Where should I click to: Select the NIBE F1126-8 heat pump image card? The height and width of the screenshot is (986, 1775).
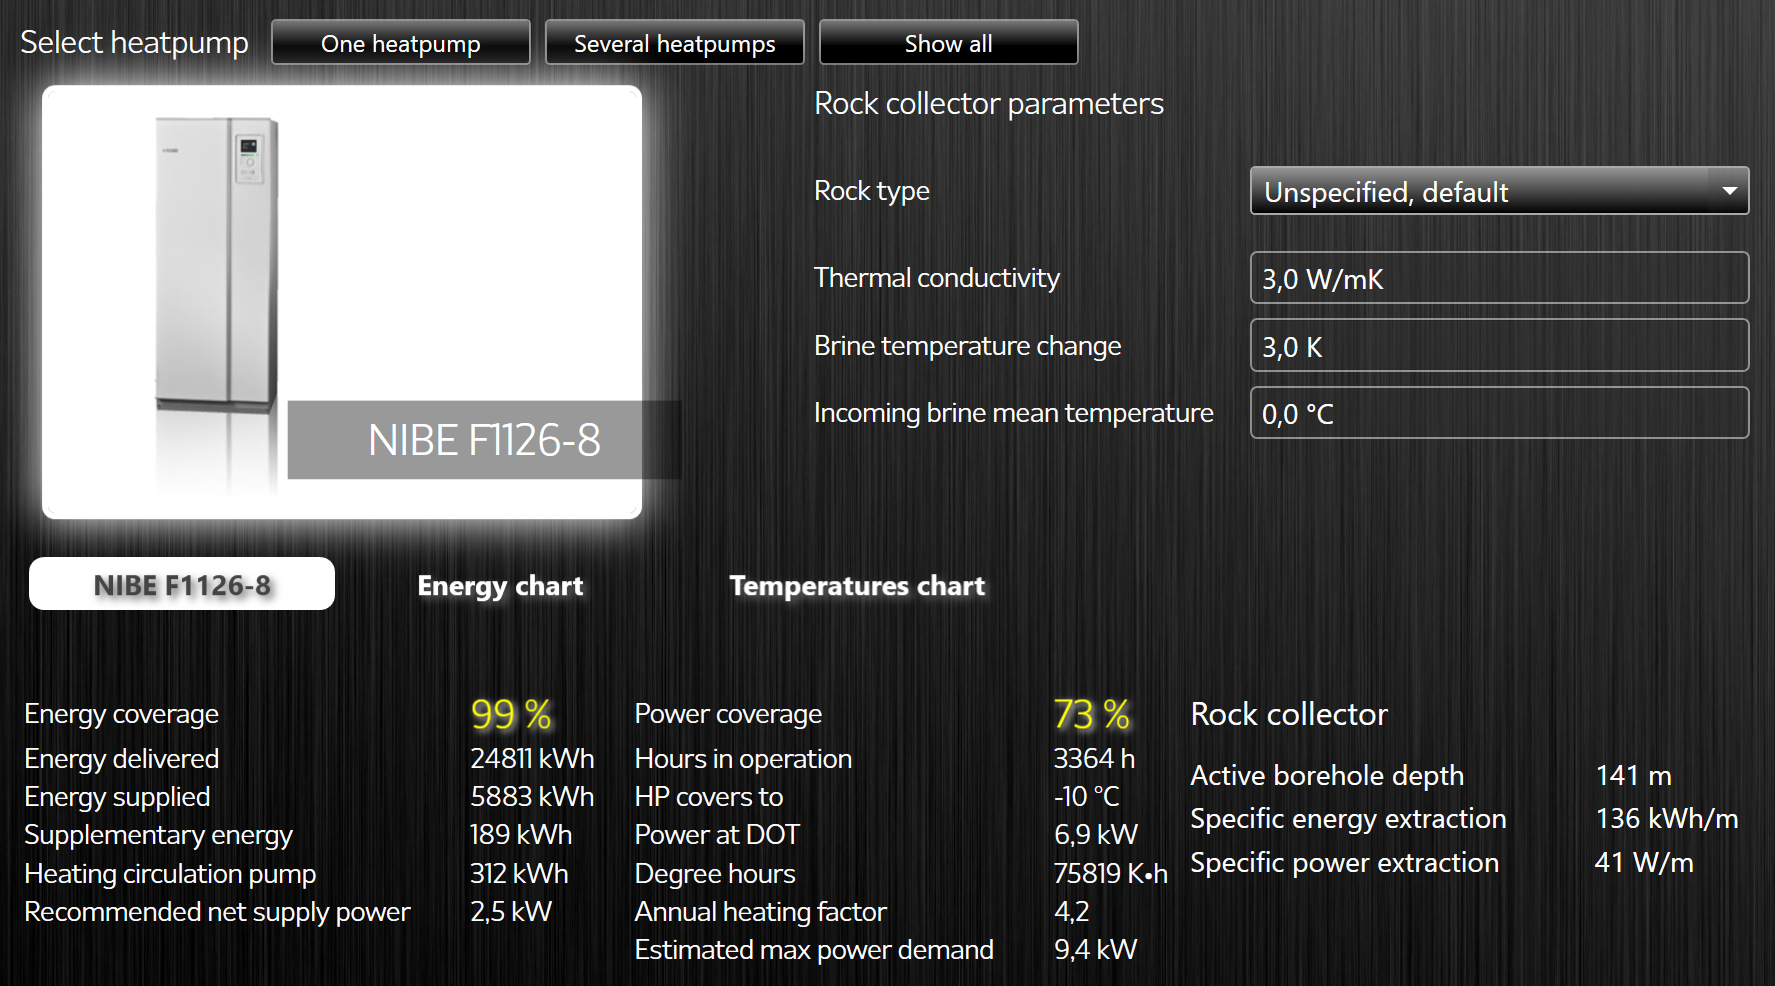click(x=342, y=302)
